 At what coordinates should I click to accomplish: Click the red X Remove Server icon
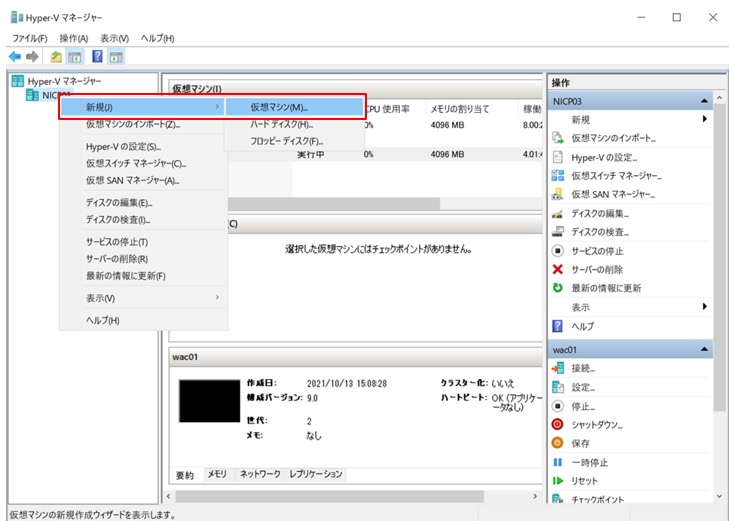point(558,270)
